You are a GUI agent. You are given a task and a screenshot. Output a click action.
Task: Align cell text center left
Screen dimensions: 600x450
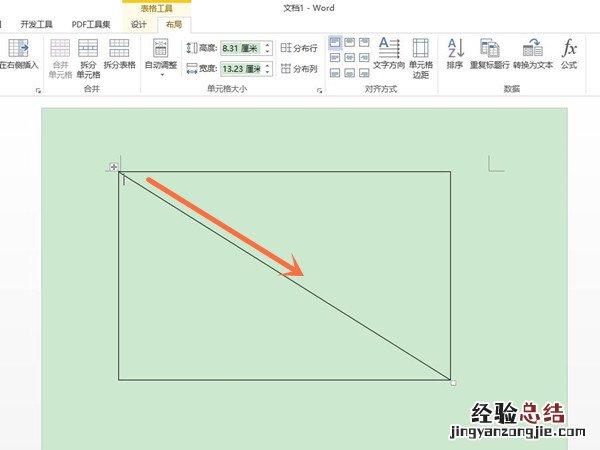tap(335, 58)
